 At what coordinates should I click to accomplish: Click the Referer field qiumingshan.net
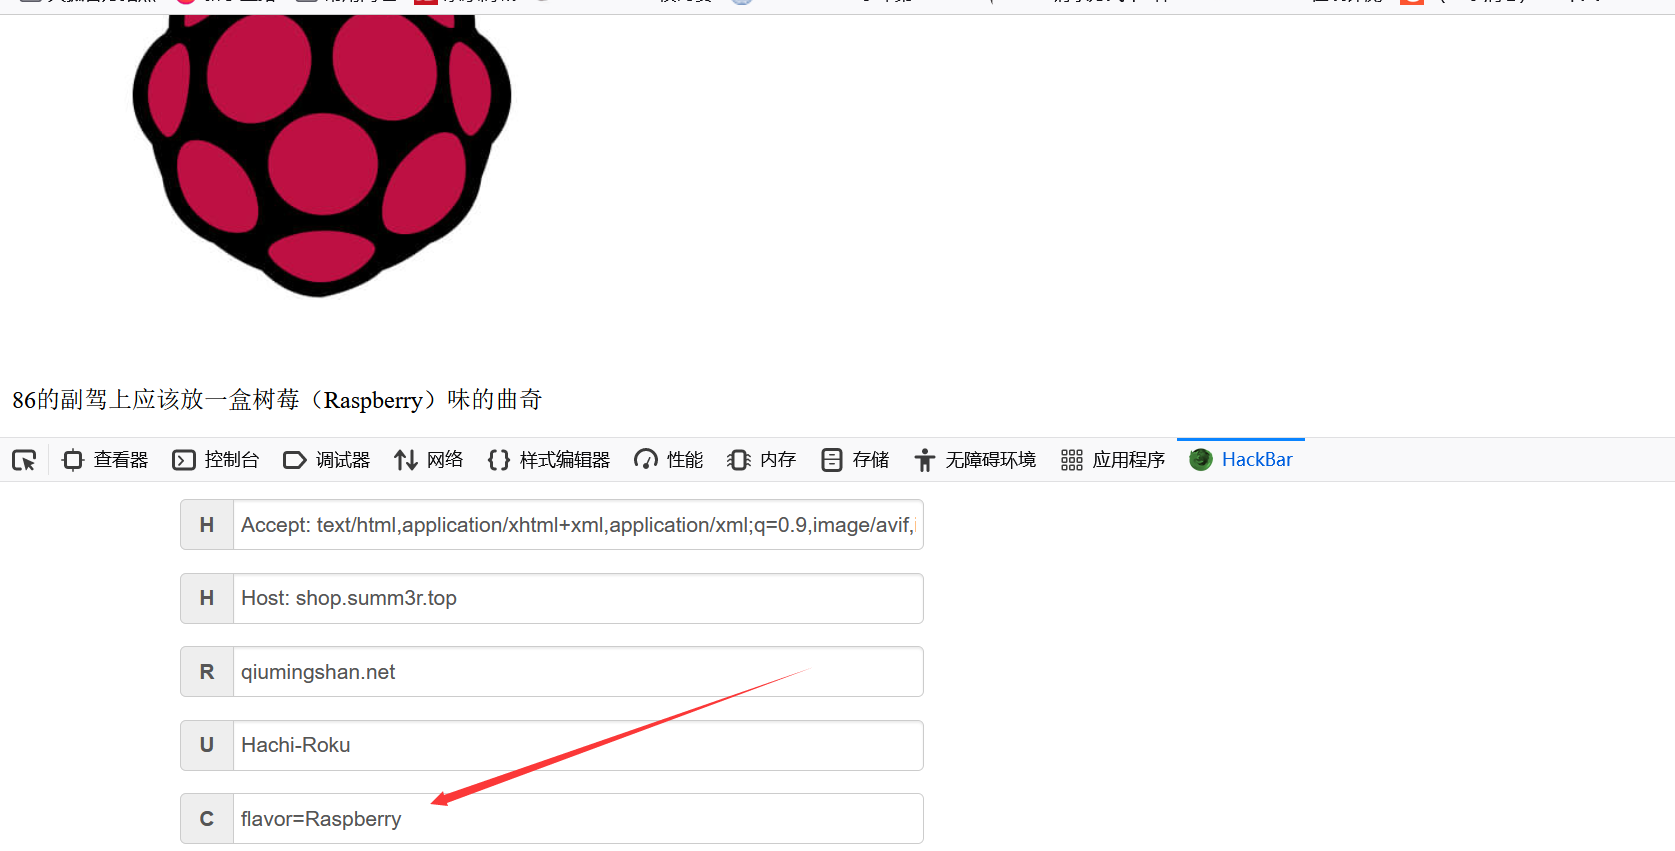[x=578, y=672]
